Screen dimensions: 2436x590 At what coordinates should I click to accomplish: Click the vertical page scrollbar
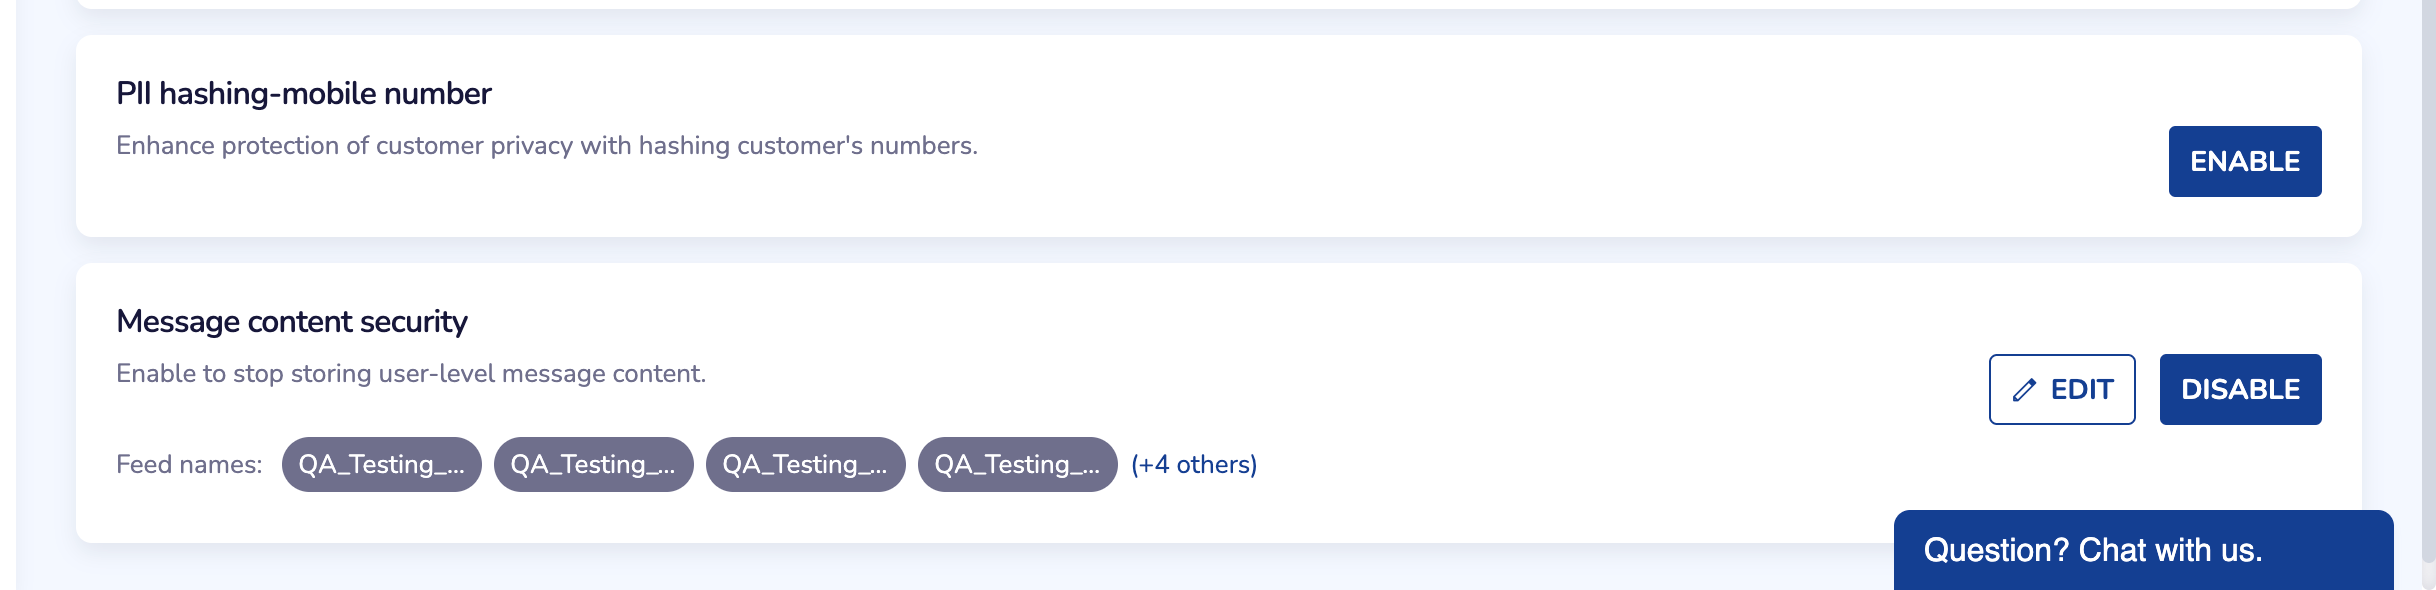click(x=2428, y=280)
